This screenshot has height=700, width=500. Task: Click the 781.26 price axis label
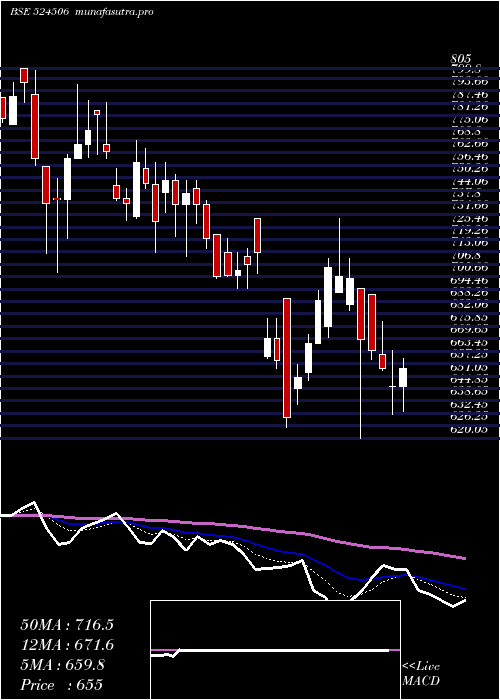(468, 107)
